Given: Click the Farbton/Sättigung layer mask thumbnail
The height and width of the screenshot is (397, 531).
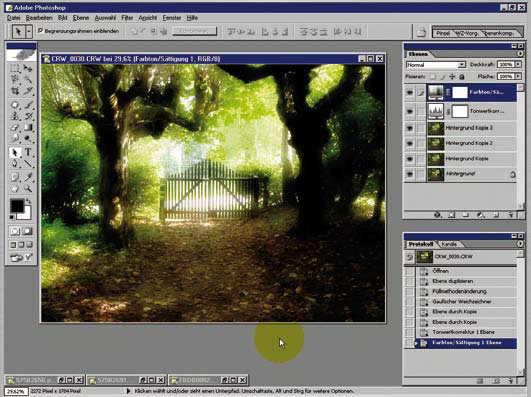Looking at the screenshot, I should (x=460, y=92).
